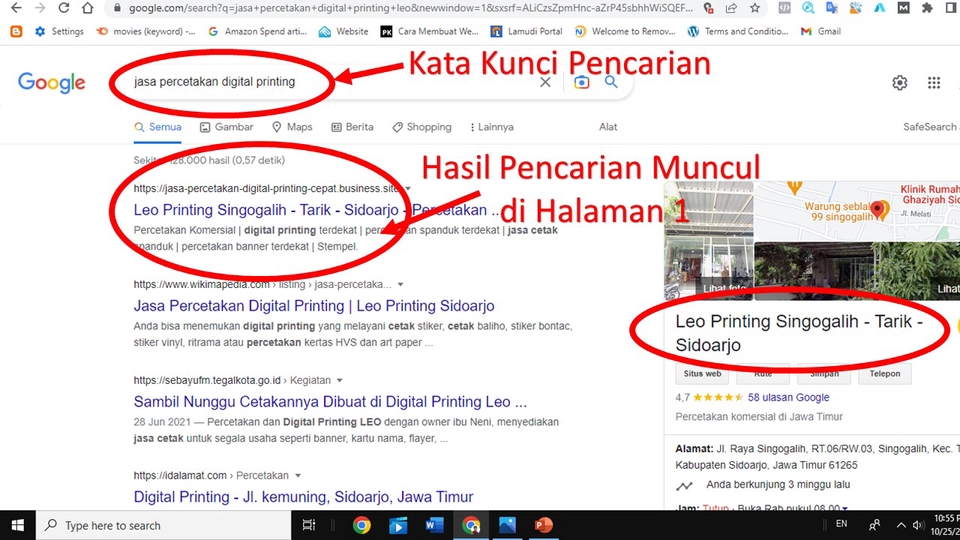Click the Situs web button
Image resolution: width=960 pixels, height=540 pixels.
pyautogui.click(x=702, y=373)
